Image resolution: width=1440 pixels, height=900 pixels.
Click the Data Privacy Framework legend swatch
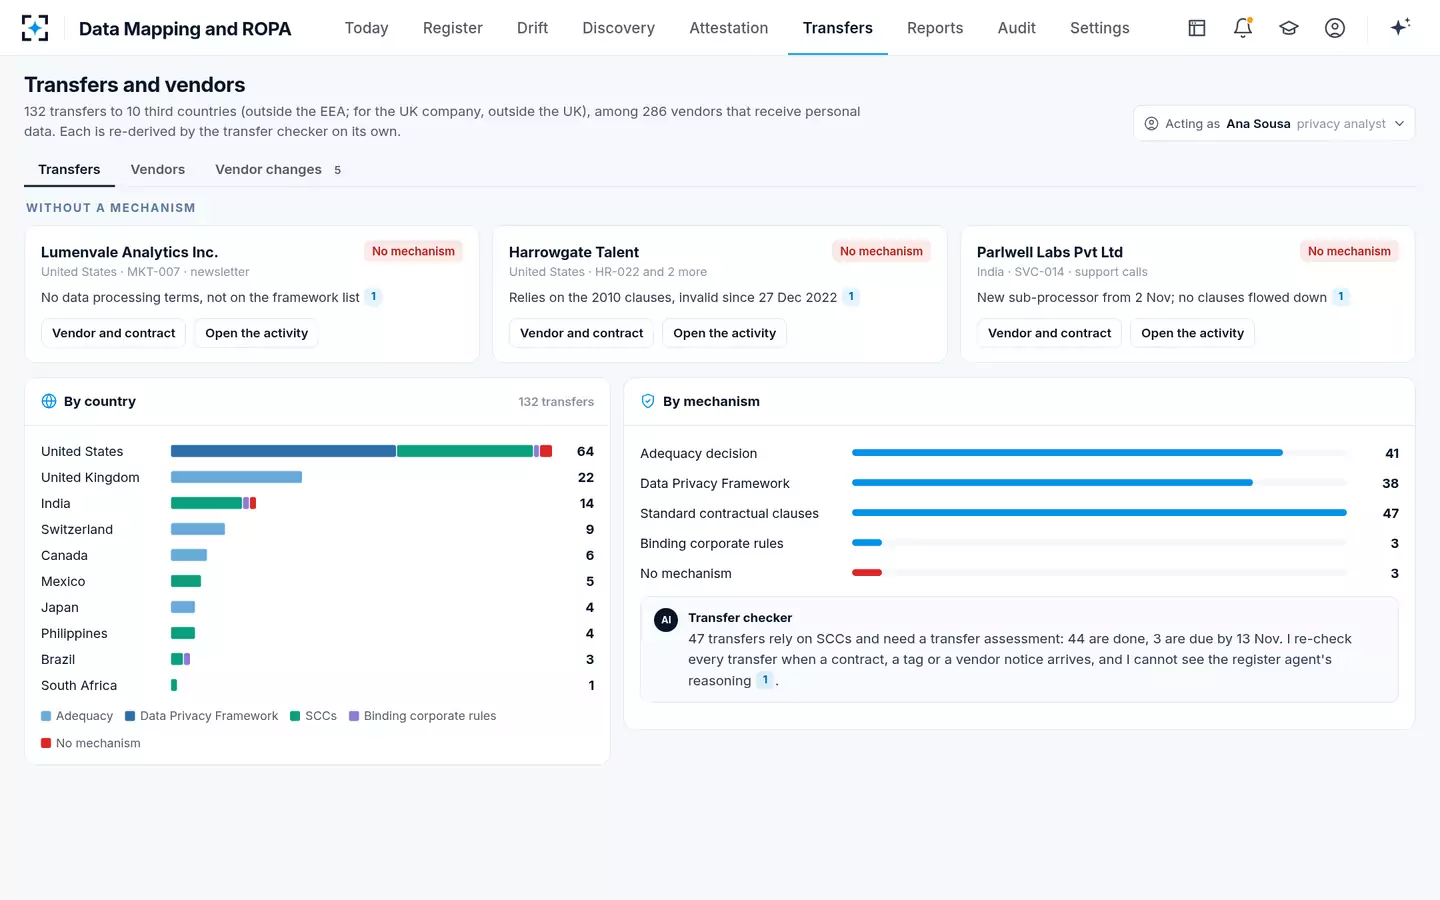coord(130,716)
